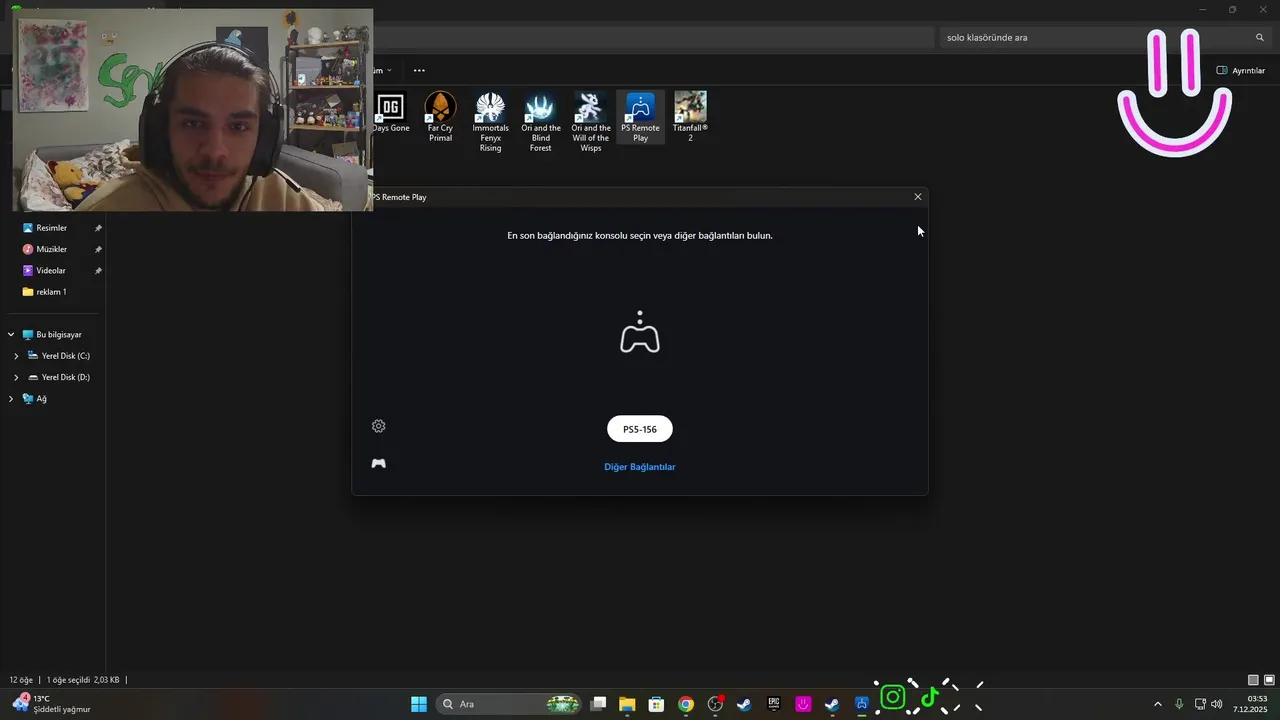Open the weather widget showing 13°C

pos(50,704)
